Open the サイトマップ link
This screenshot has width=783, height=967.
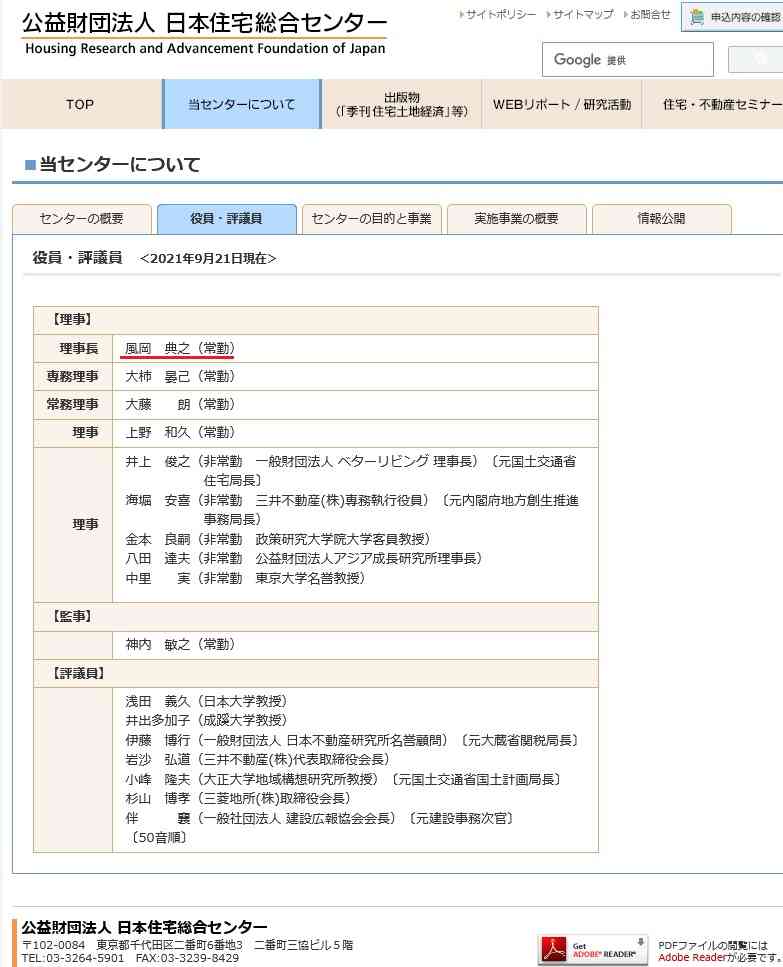pyautogui.click(x=582, y=14)
